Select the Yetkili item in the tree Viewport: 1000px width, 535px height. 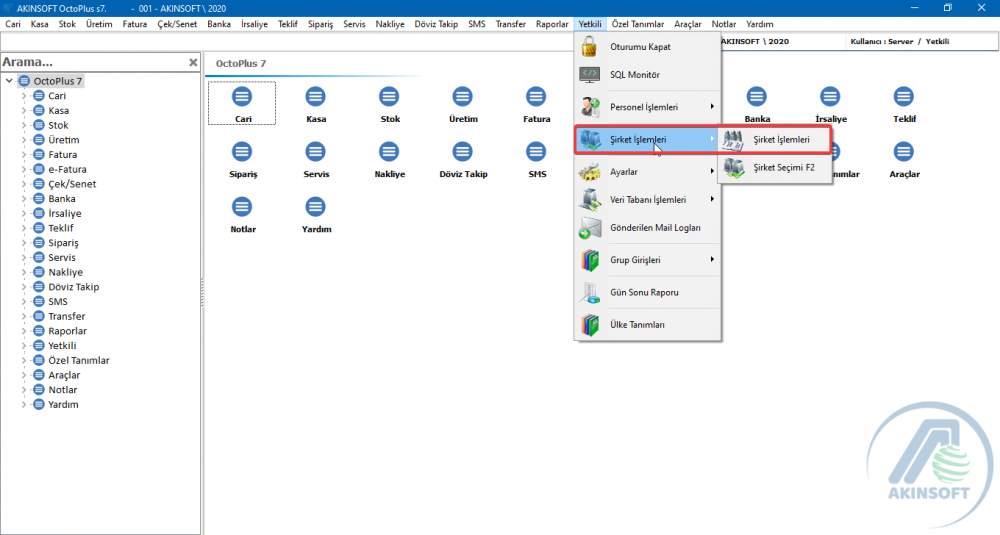[x=62, y=346]
